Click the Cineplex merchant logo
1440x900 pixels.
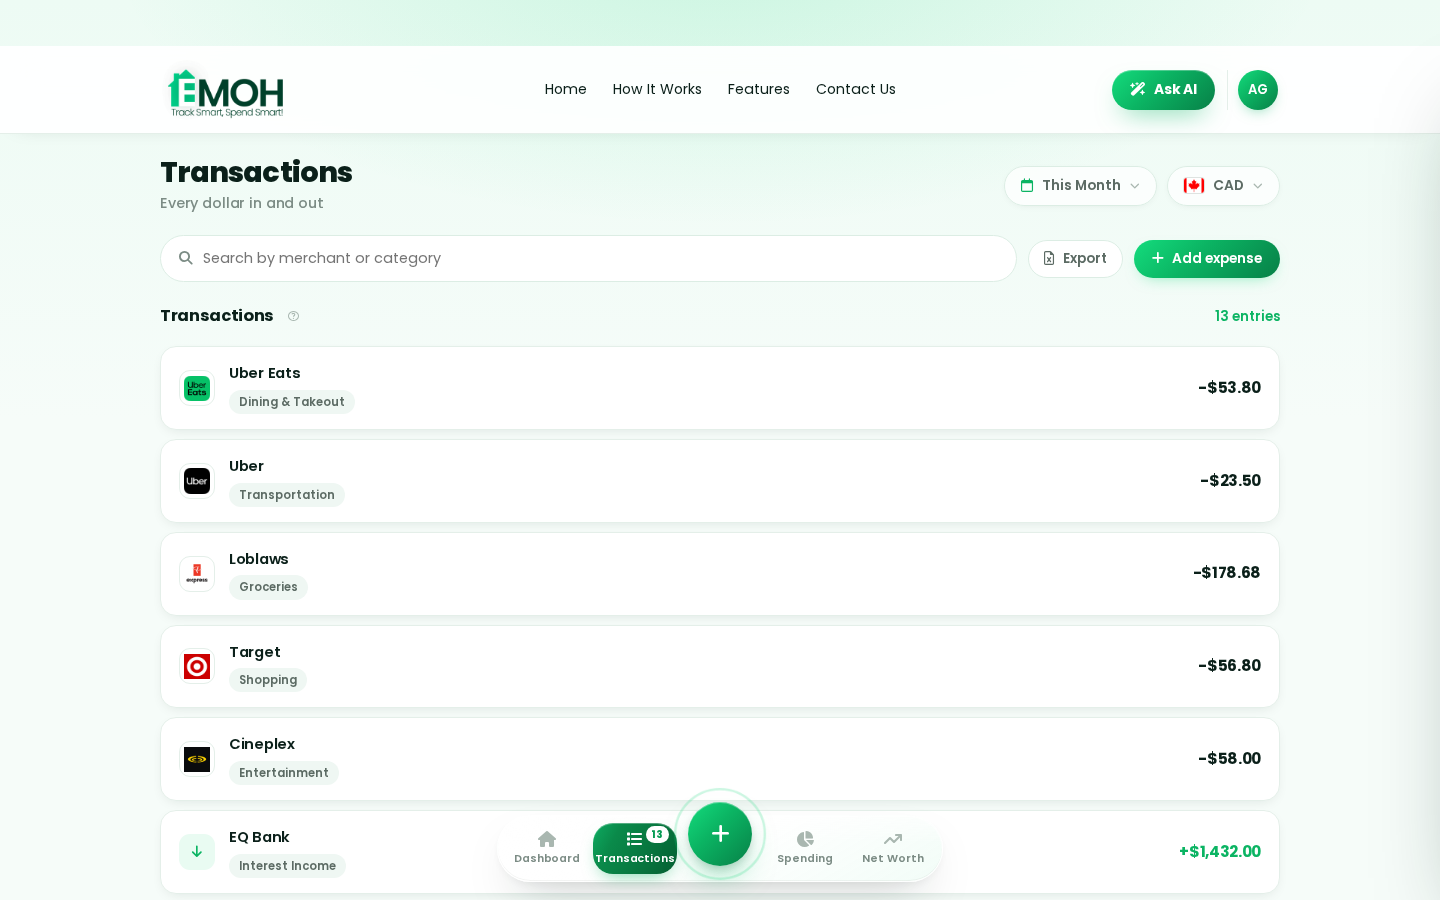(x=197, y=759)
